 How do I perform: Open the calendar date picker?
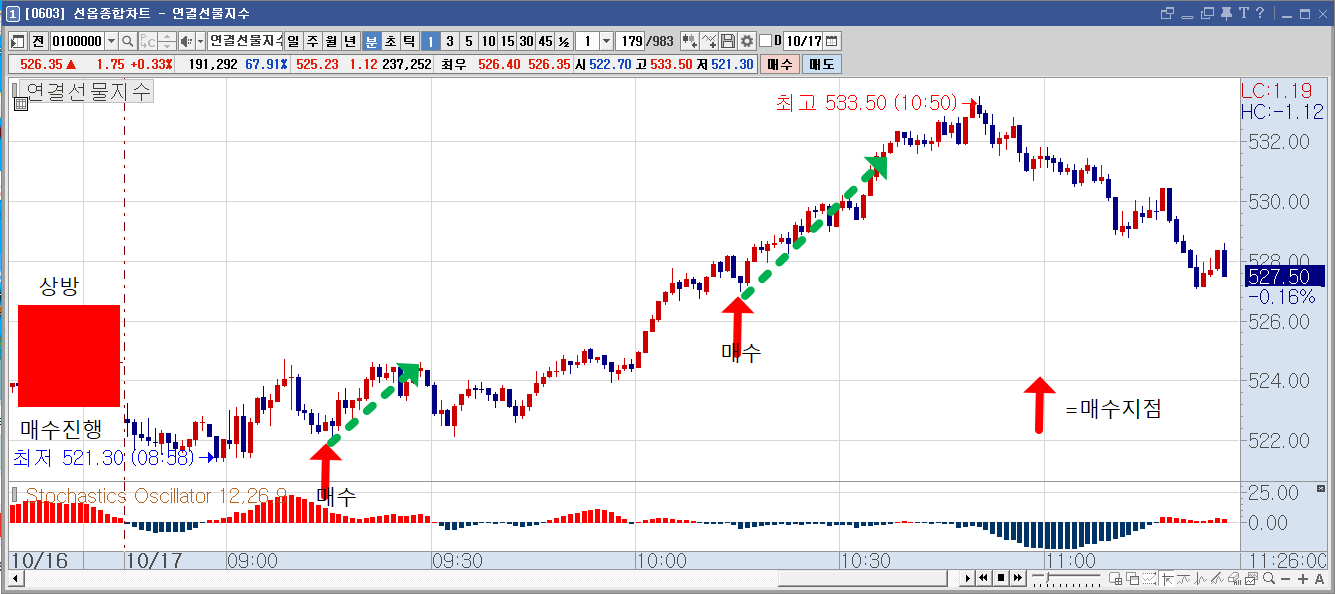coord(832,41)
